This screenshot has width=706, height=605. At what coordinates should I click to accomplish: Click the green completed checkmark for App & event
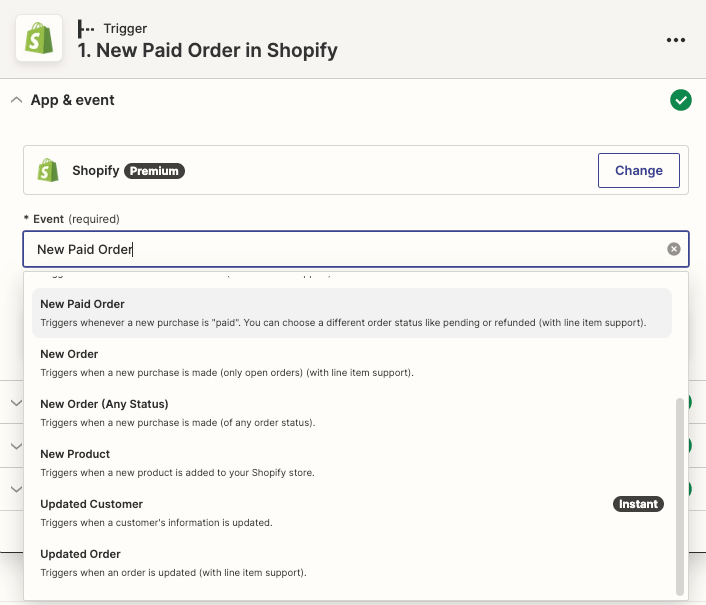point(681,100)
